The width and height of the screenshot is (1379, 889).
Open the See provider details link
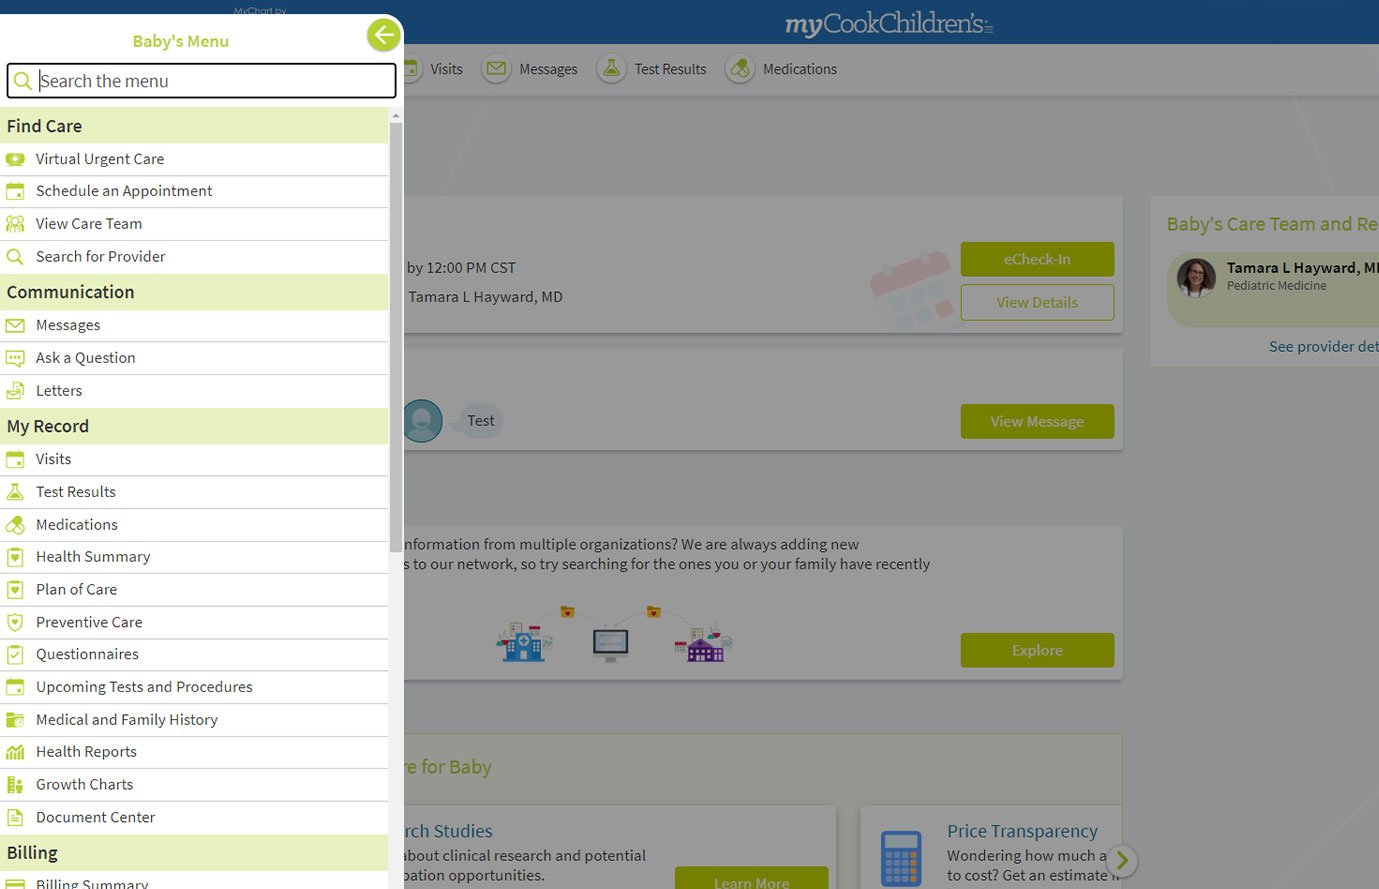click(1322, 347)
